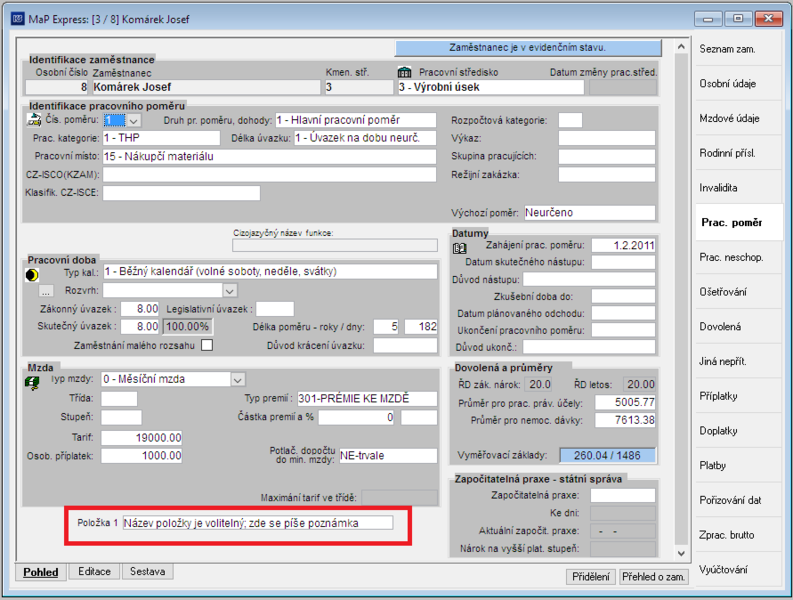
Task: Open the Invalidita section
Action: point(738,188)
